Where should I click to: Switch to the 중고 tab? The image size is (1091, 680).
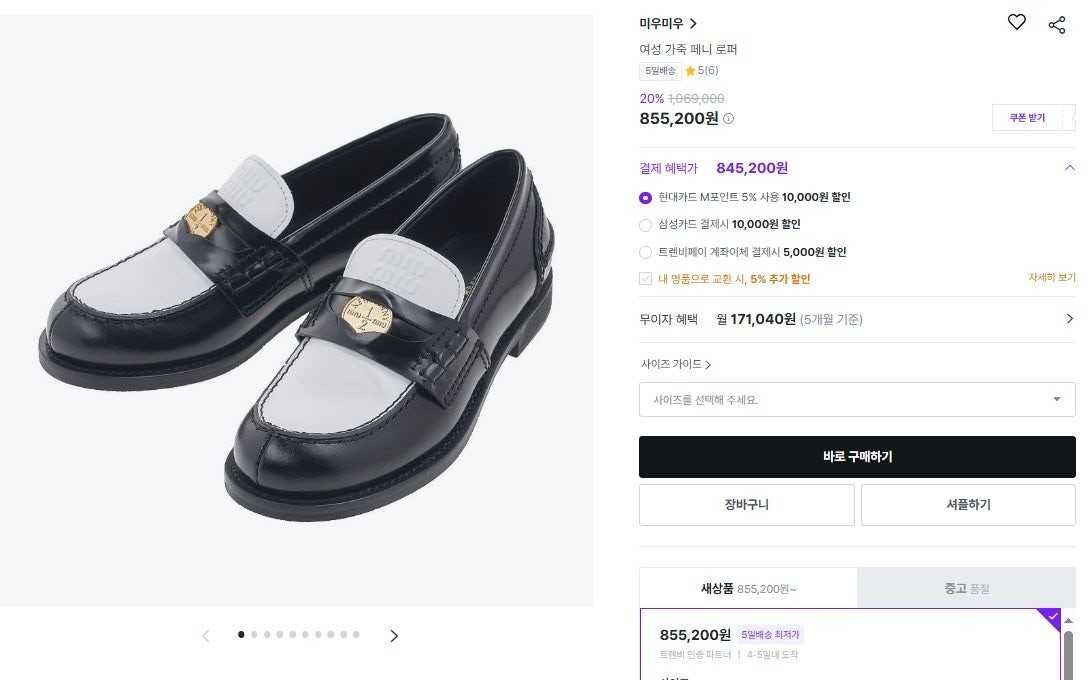coord(966,589)
